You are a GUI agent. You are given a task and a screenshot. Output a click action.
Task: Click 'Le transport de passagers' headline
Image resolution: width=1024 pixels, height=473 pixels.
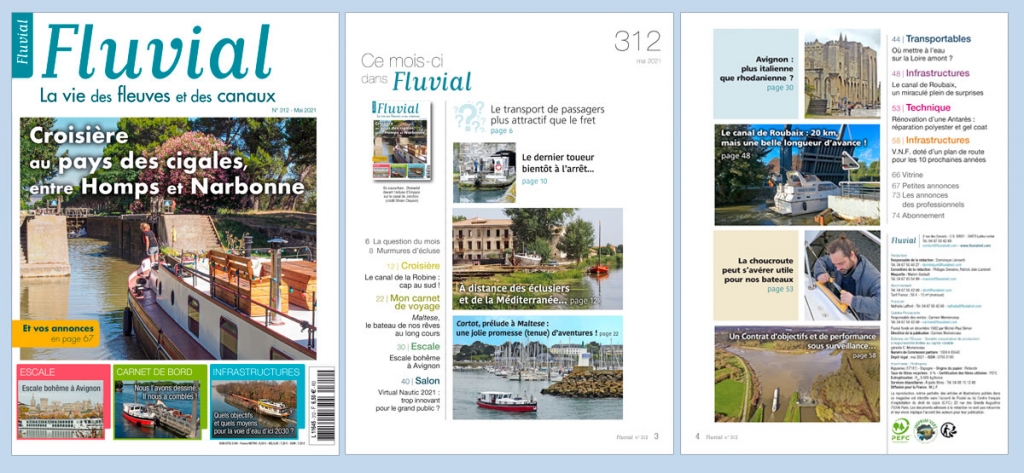coord(547,114)
